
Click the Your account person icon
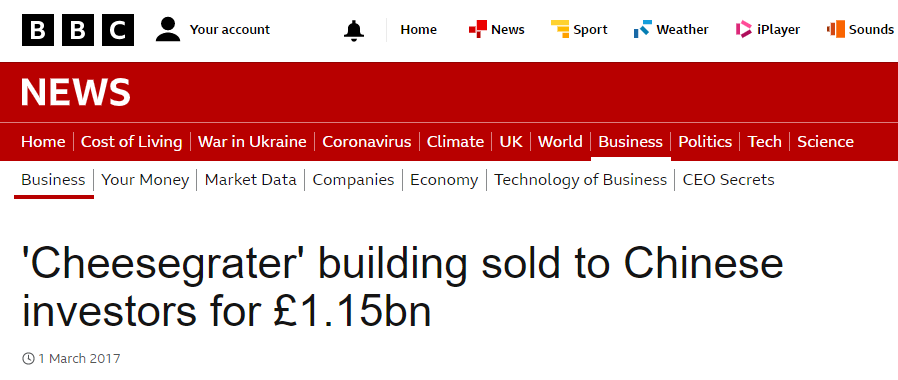click(x=168, y=30)
